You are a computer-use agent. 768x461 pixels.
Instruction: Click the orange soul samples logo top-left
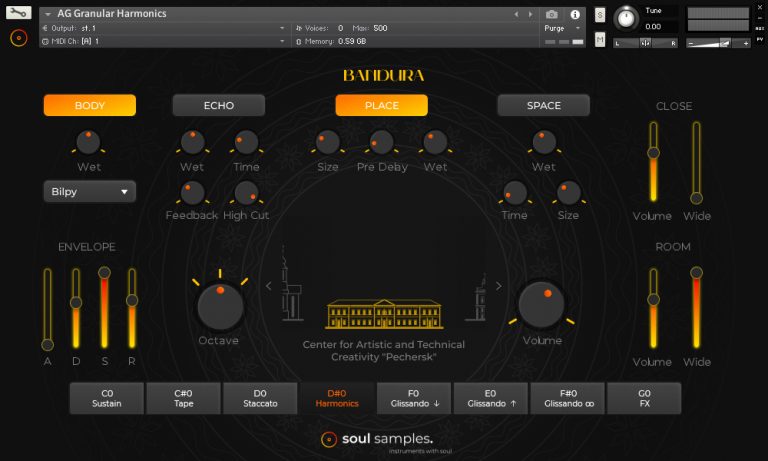click(x=19, y=38)
